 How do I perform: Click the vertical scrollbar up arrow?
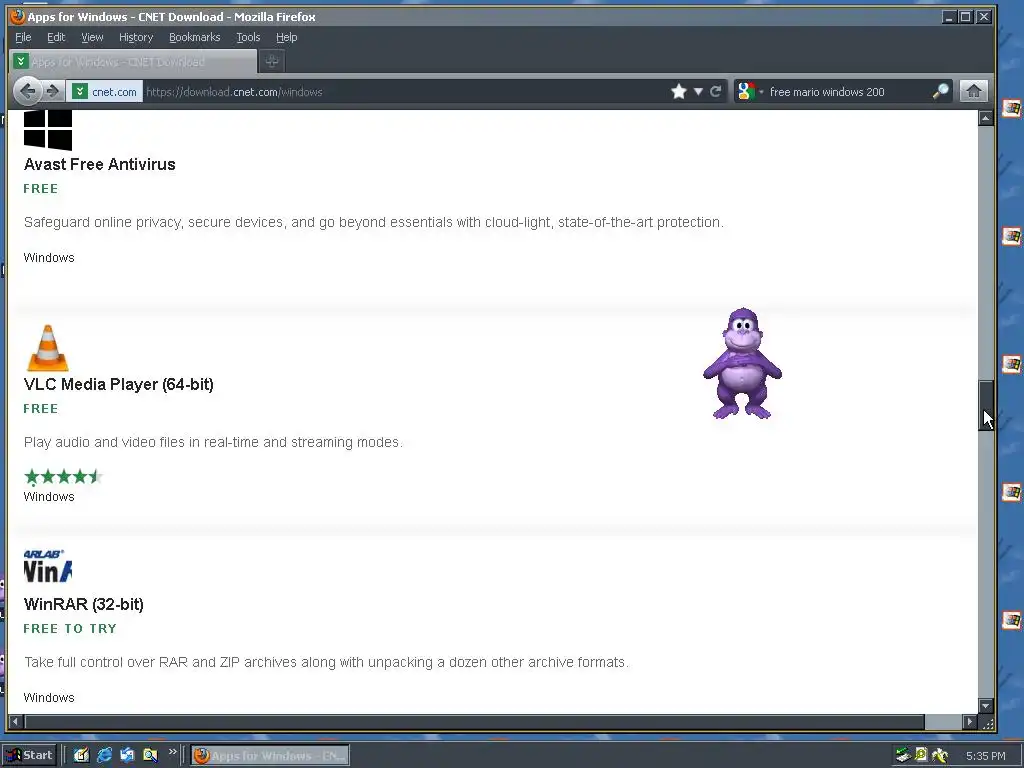[986, 118]
